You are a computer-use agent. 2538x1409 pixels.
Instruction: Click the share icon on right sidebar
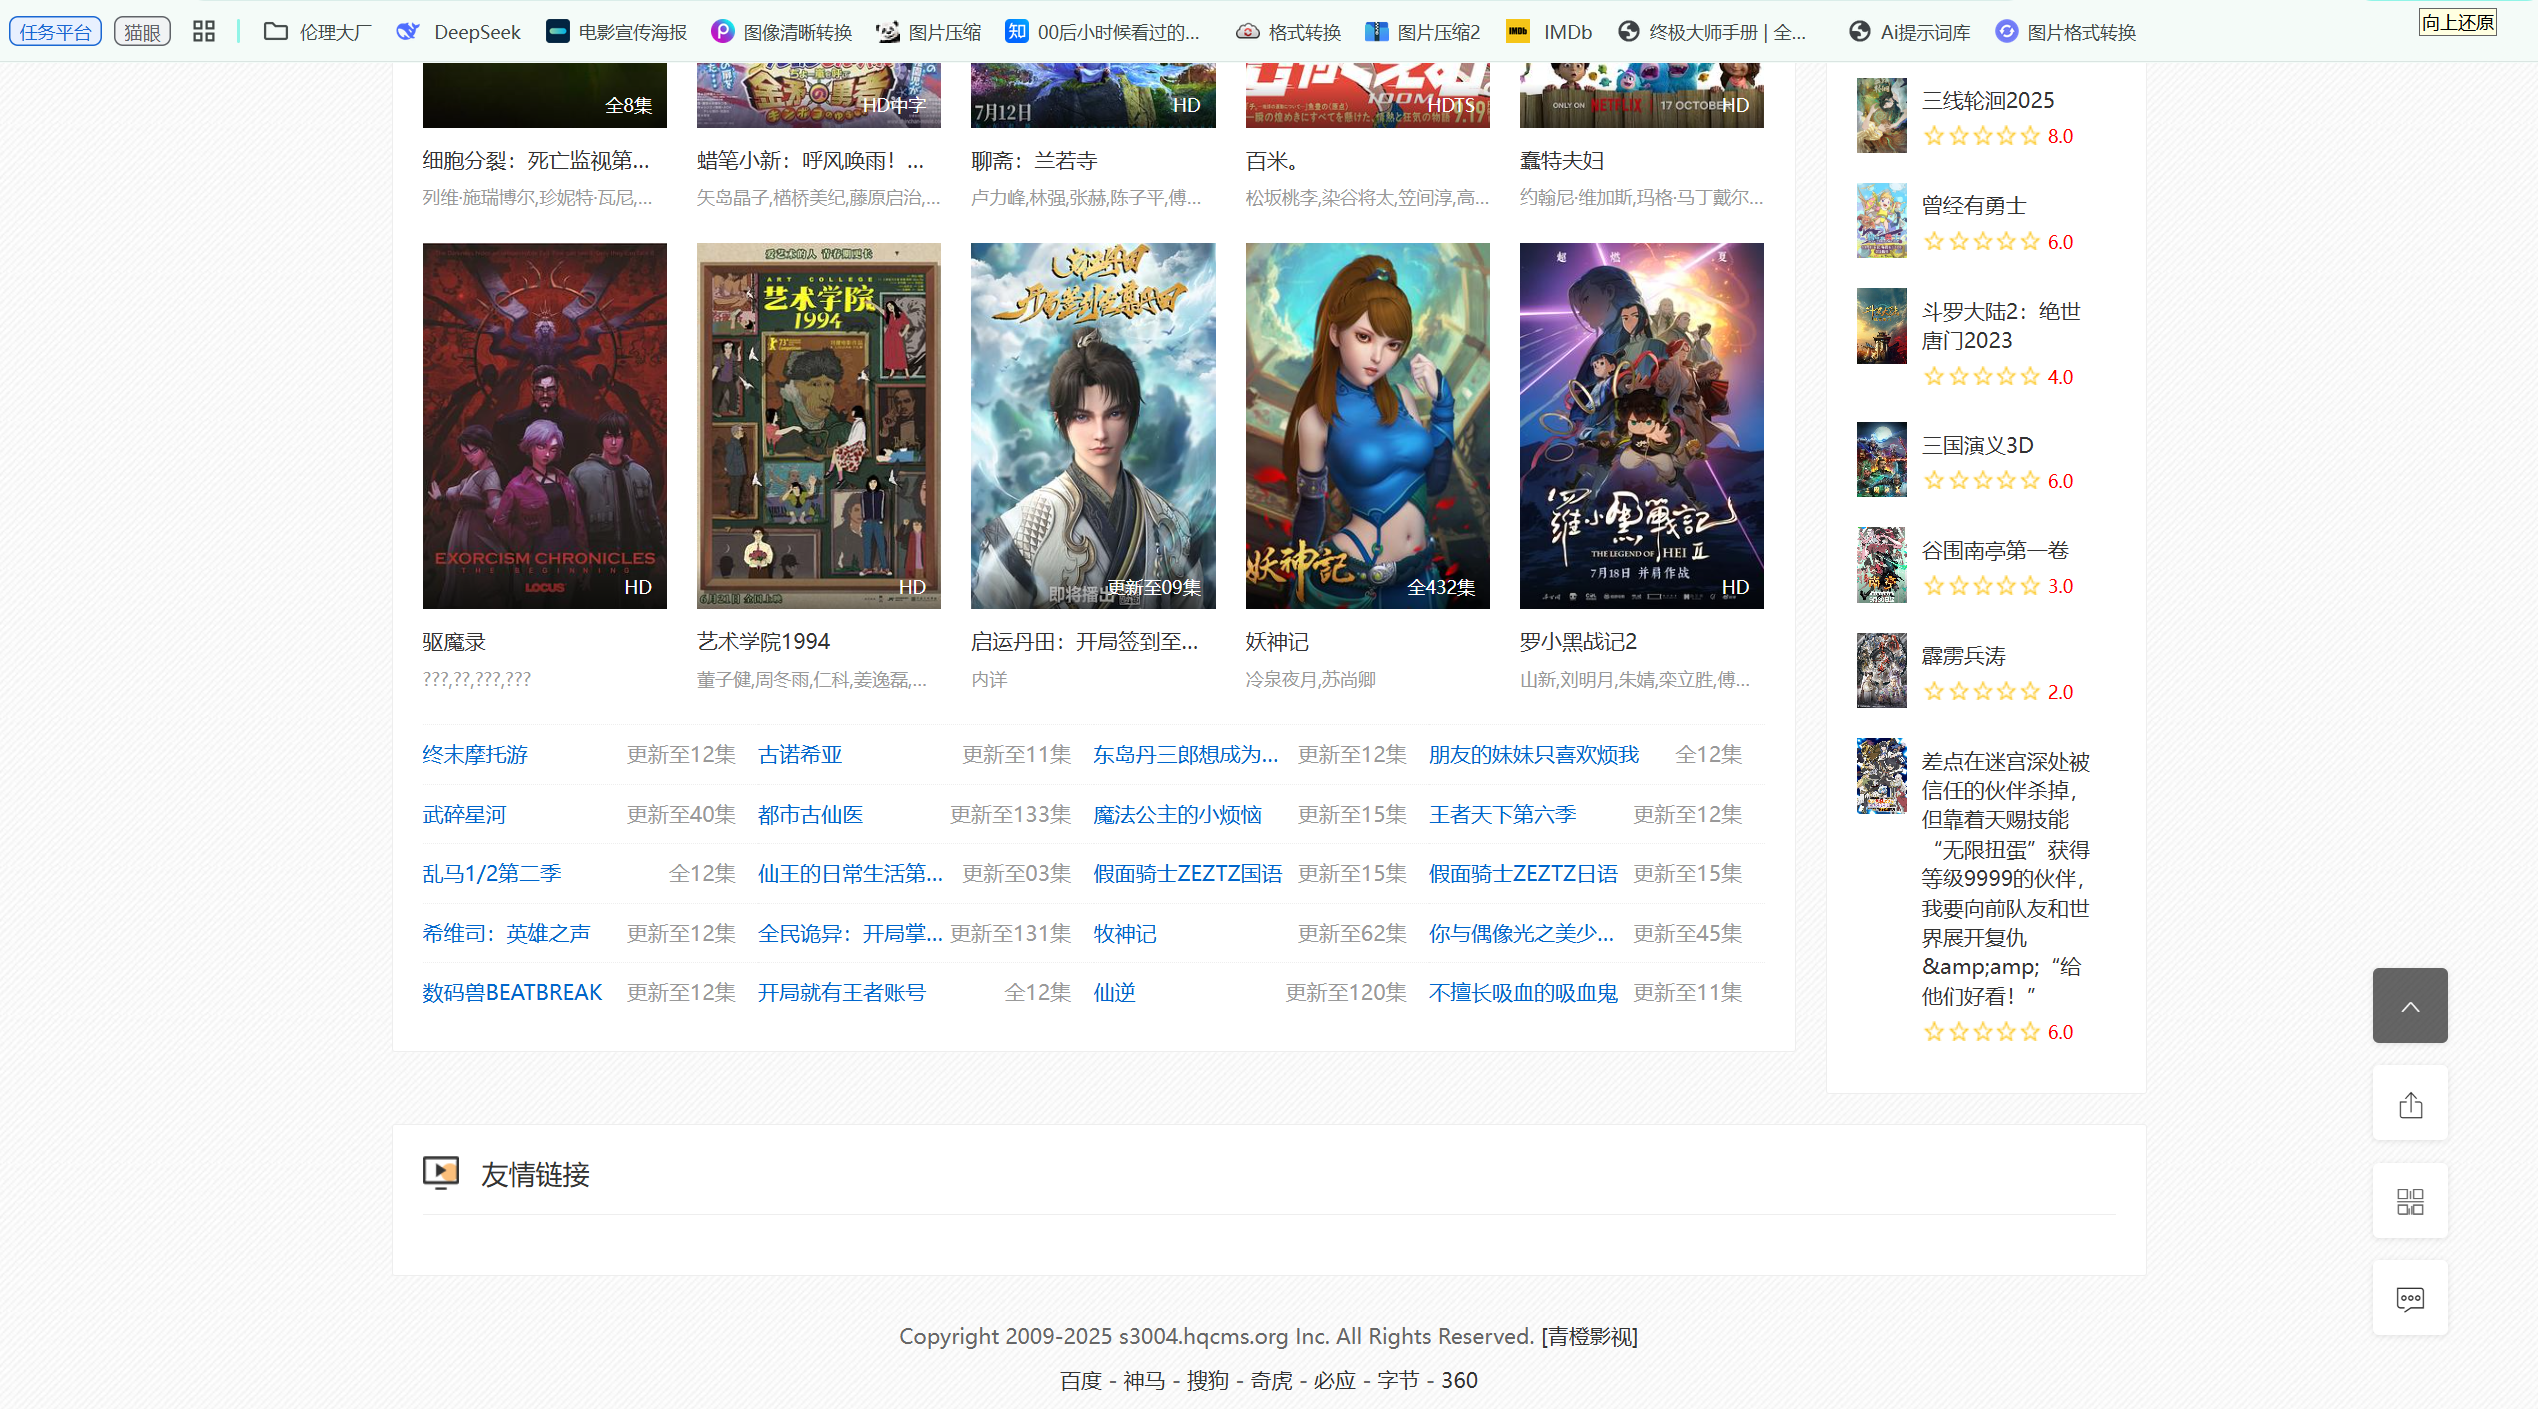point(2409,1104)
